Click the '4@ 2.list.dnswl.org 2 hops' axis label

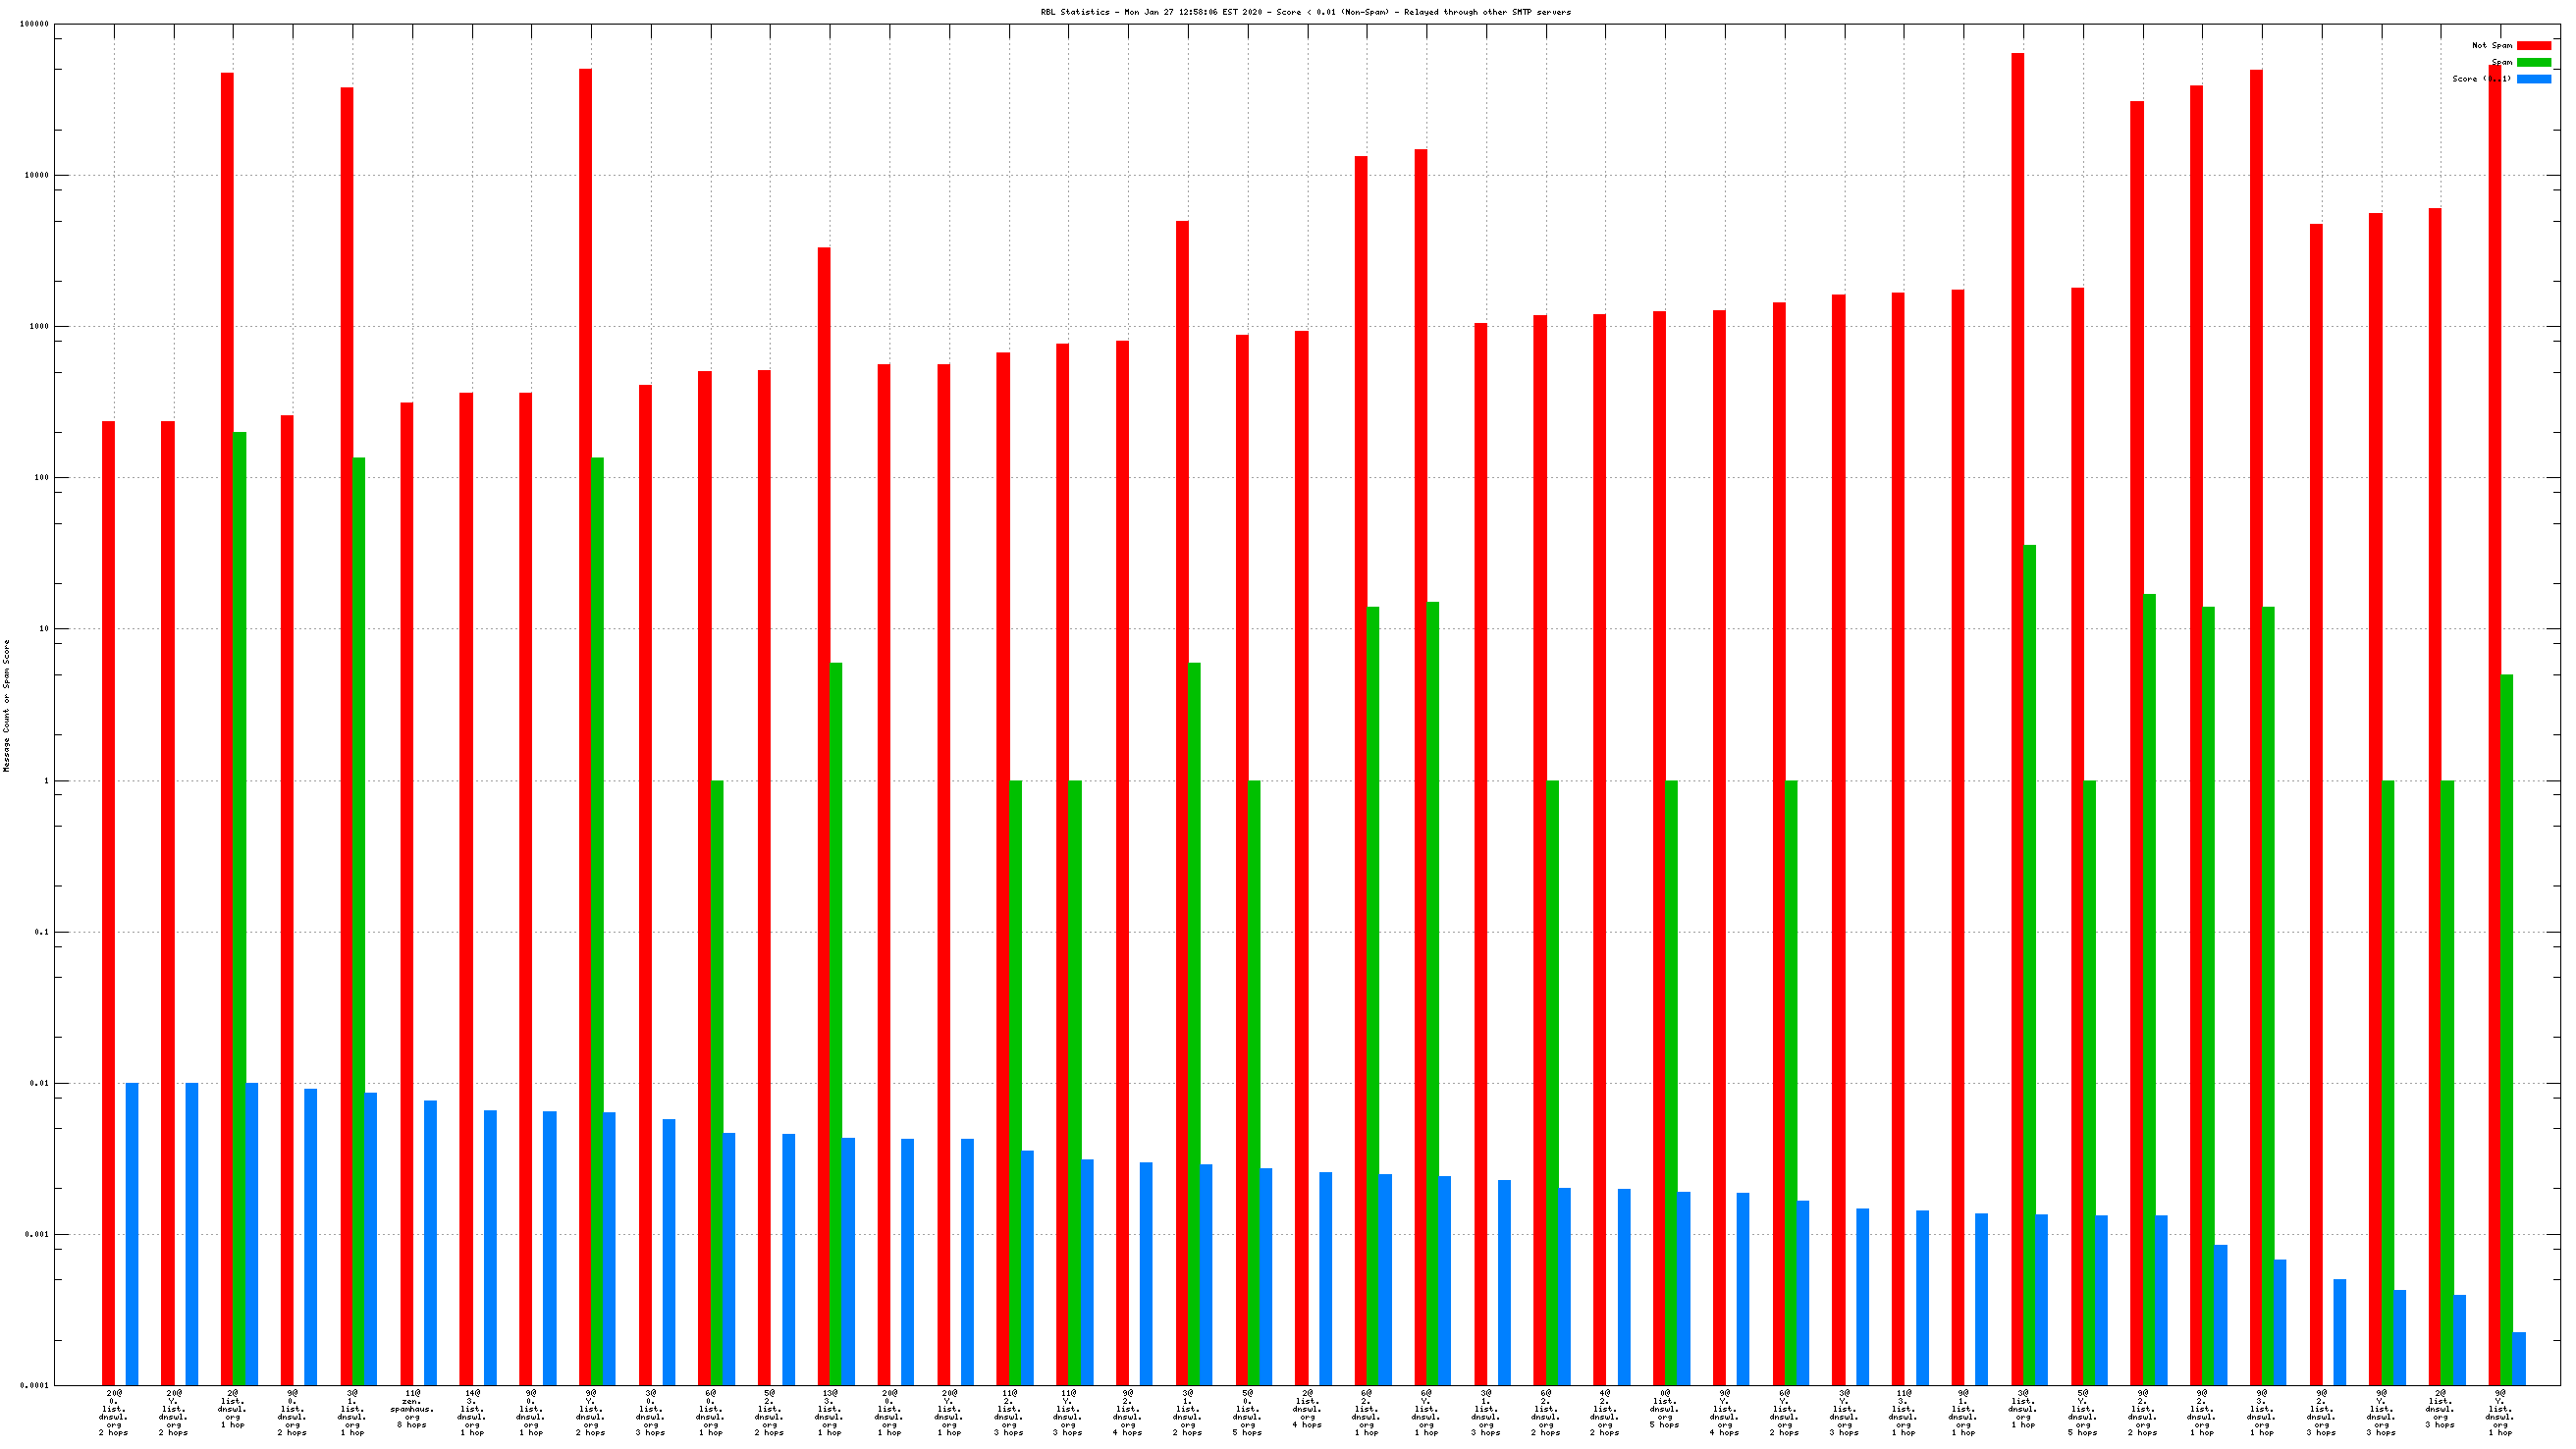(x=1604, y=1411)
